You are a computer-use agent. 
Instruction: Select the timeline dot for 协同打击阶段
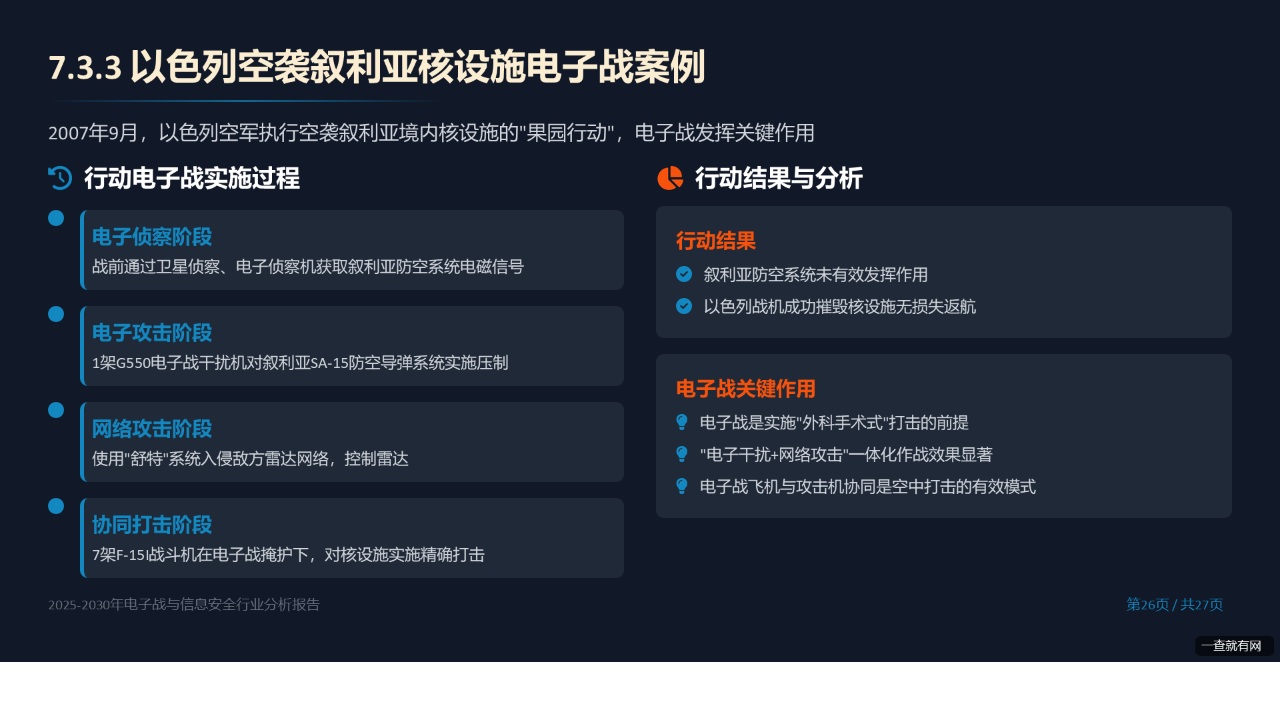[56, 506]
